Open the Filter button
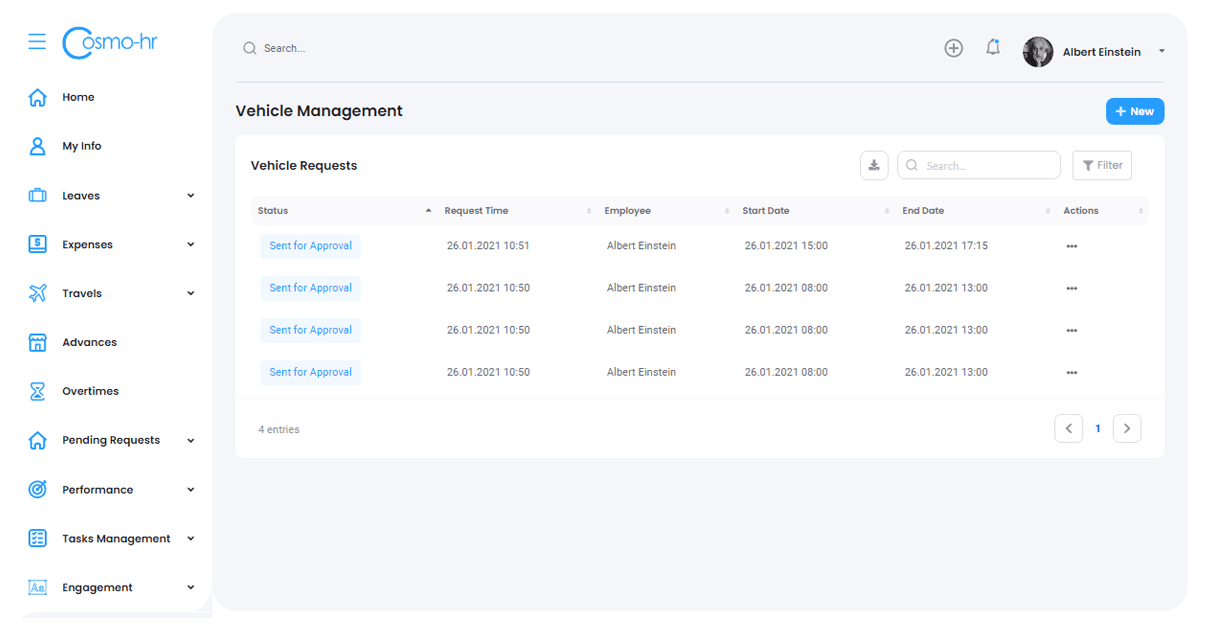Image resolution: width=1223 pixels, height=627 pixels. pyautogui.click(x=1101, y=166)
